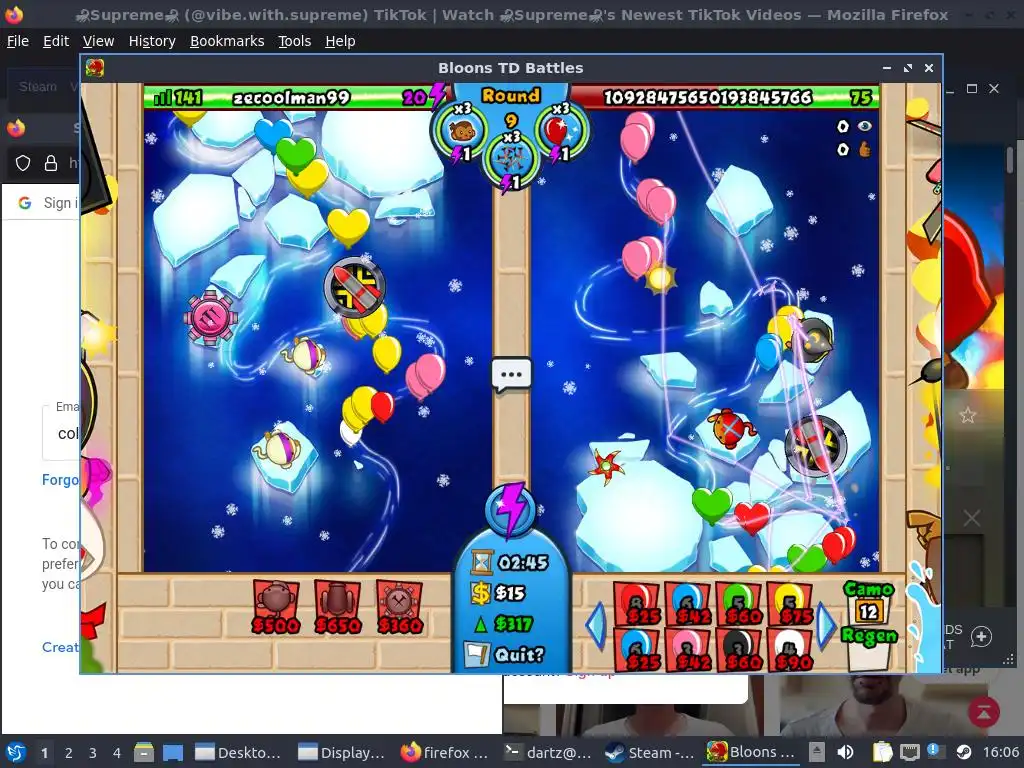Send the white bloon pack for $90

pyautogui.click(x=790, y=650)
